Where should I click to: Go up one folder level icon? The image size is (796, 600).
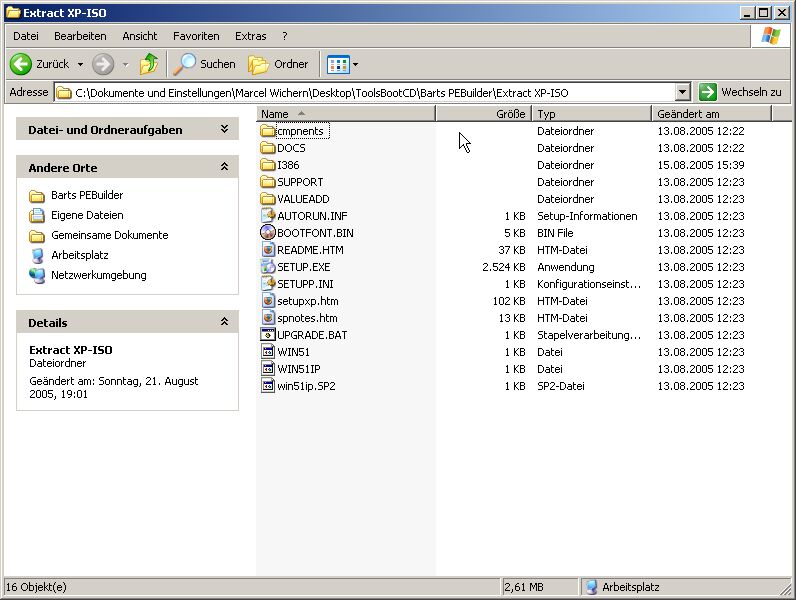149,64
